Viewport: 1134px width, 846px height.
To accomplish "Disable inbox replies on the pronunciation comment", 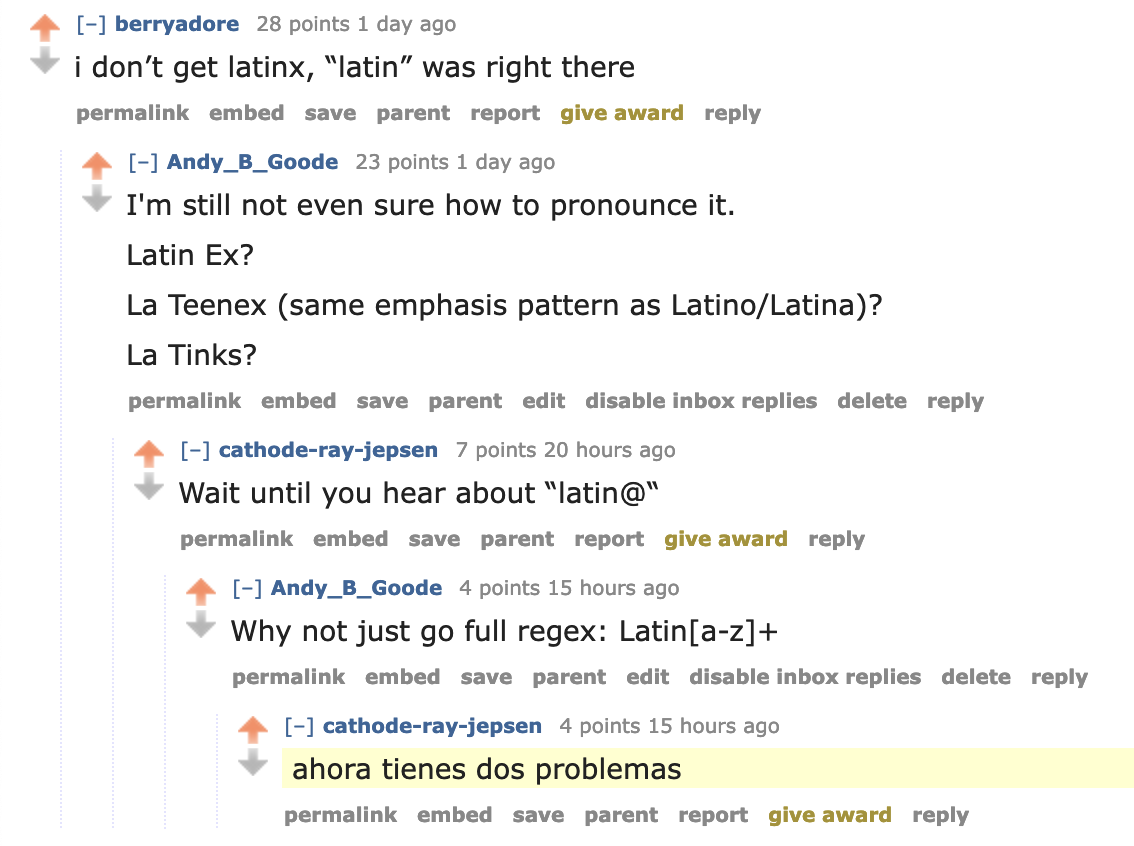I will coord(701,400).
